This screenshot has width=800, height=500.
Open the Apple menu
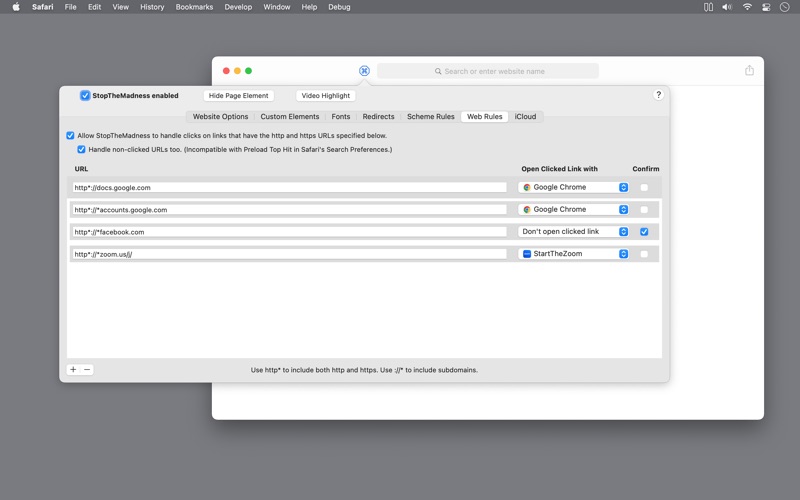coord(16,7)
